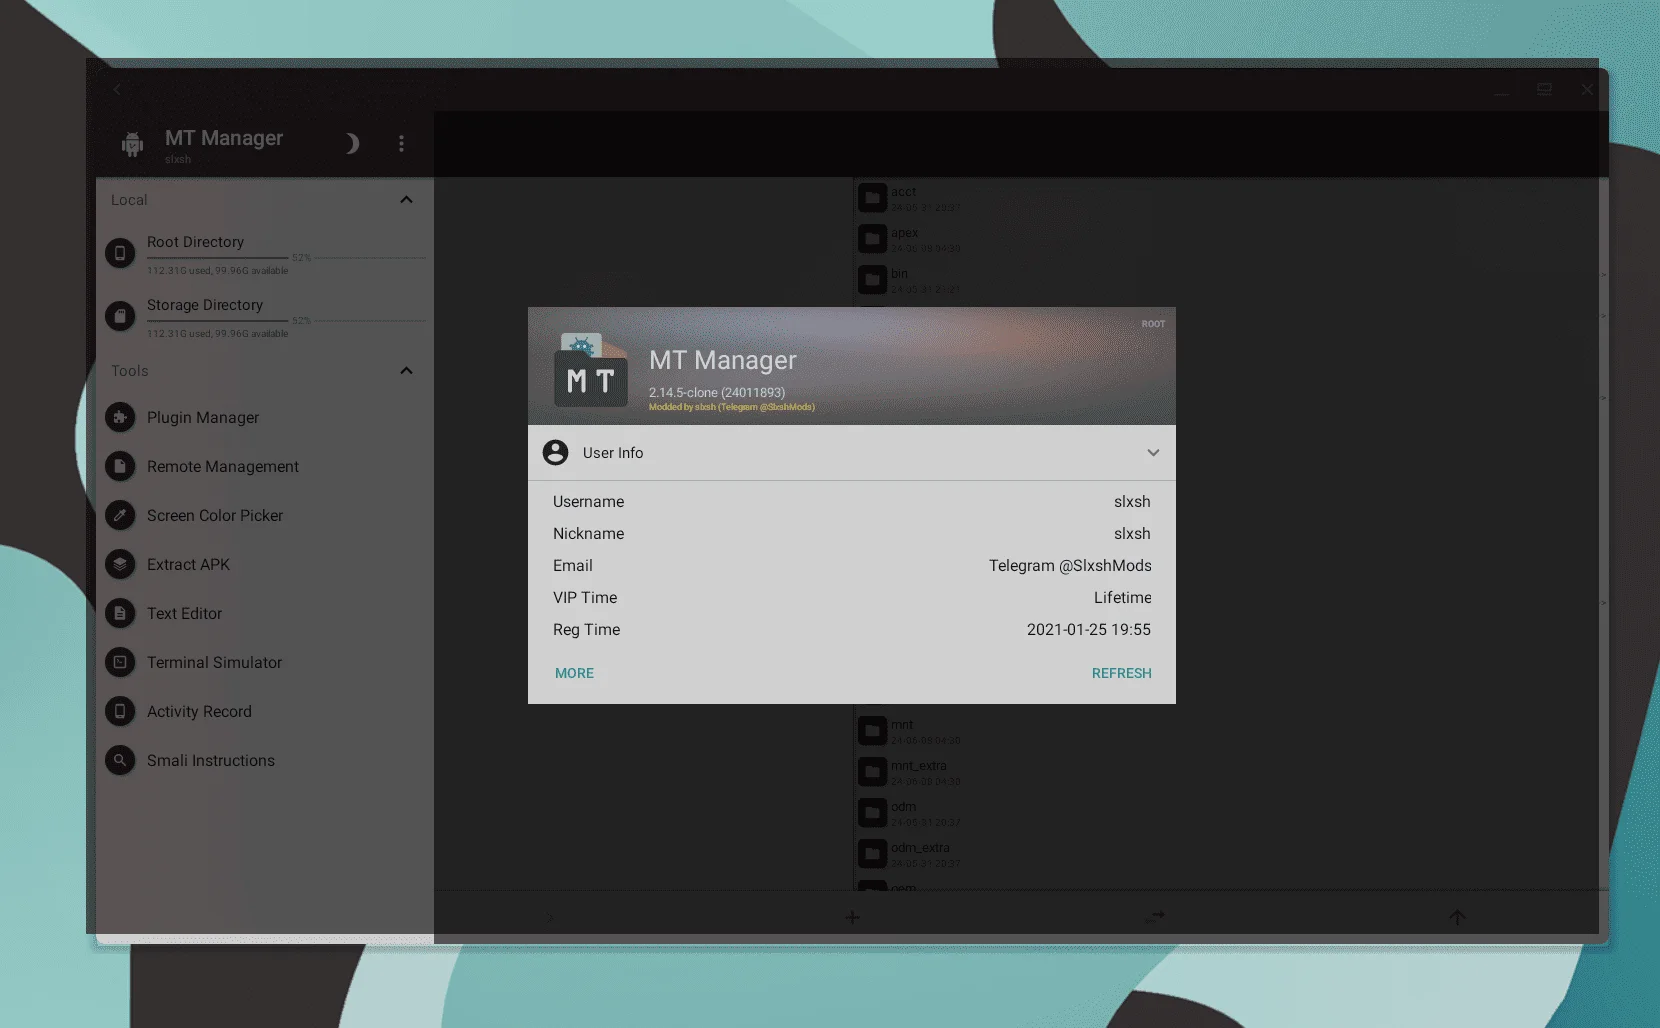Click the User Info account avatar icon
This screenshot has height=1028, width=1660.
pos(555,452)
